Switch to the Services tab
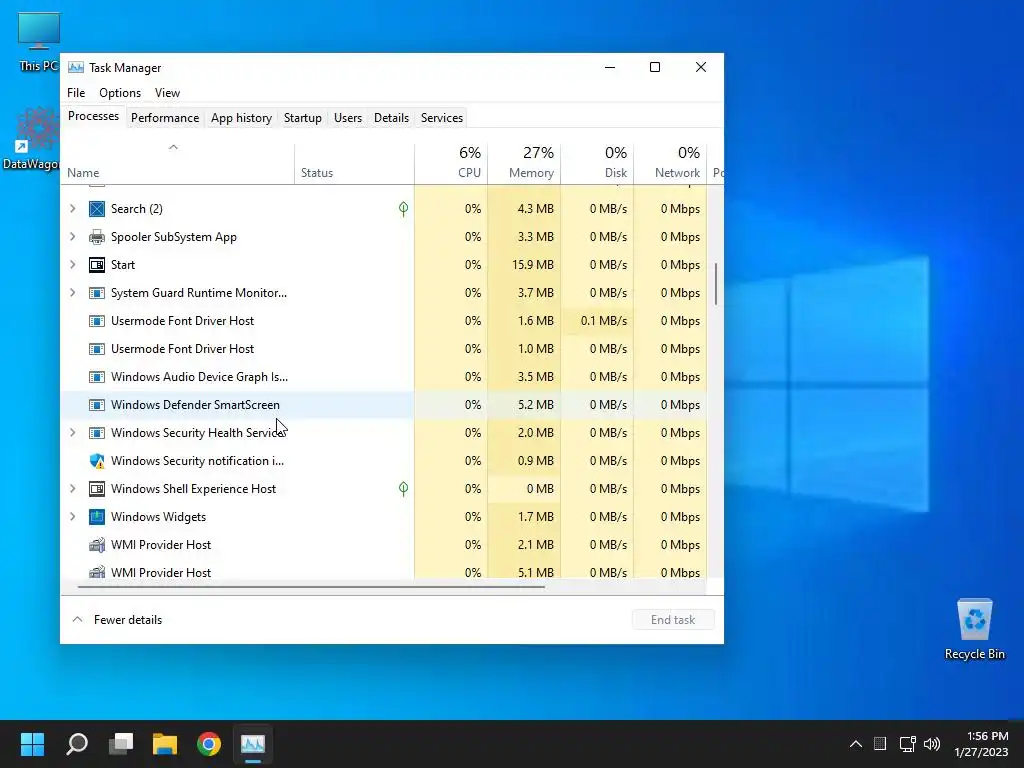Viewport: 1024px width, 768px height. [x=441, y=118]
